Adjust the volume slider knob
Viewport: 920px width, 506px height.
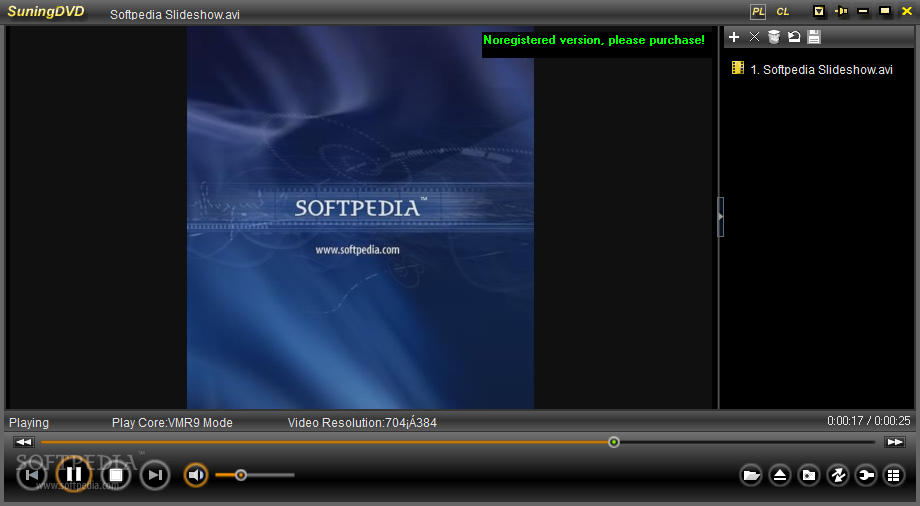pos(241,475)
